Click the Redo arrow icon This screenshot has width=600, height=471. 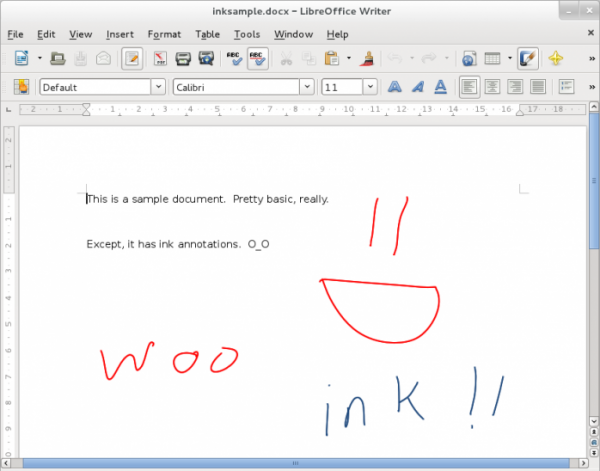pyautogui.click(x=429, y=59)
